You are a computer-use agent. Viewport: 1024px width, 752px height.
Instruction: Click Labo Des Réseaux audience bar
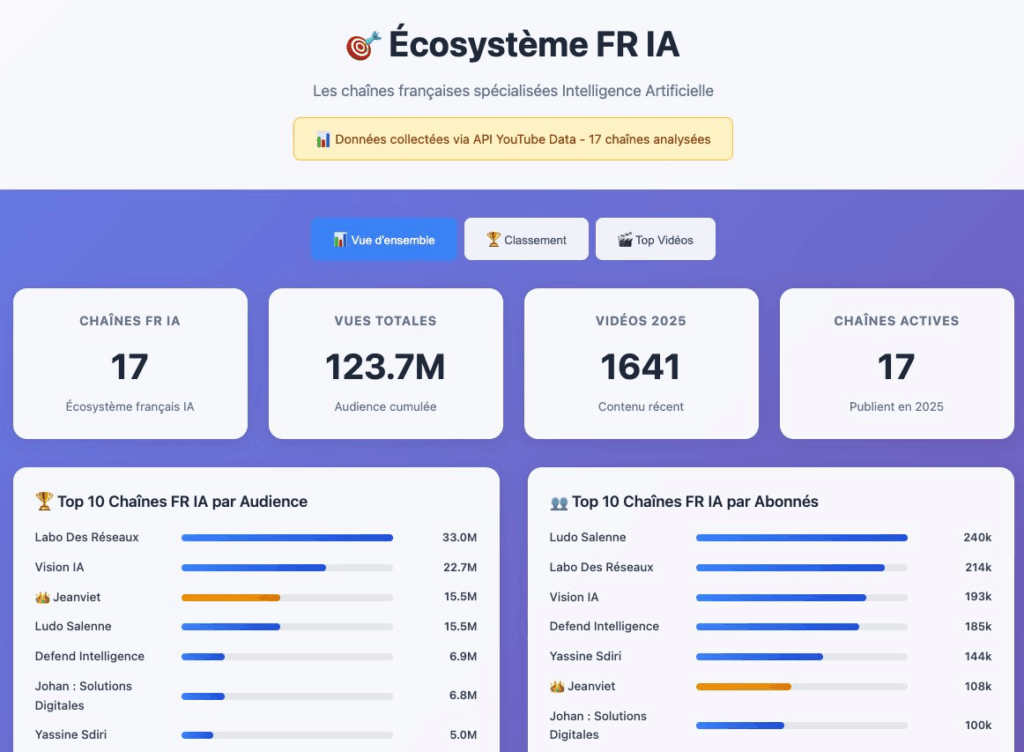click(x=287, y=538)
